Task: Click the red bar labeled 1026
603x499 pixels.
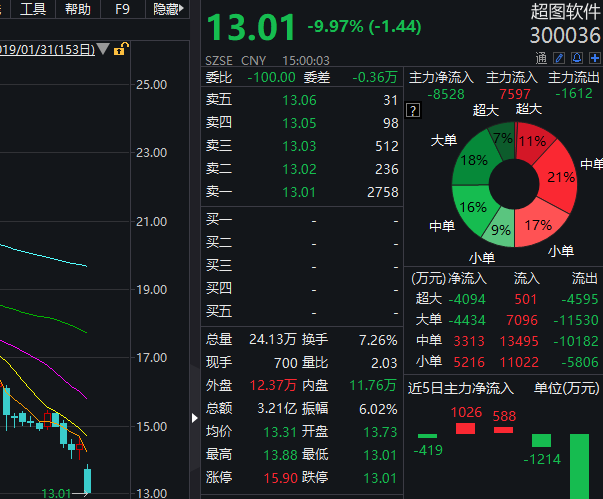Action: point(465,429)
